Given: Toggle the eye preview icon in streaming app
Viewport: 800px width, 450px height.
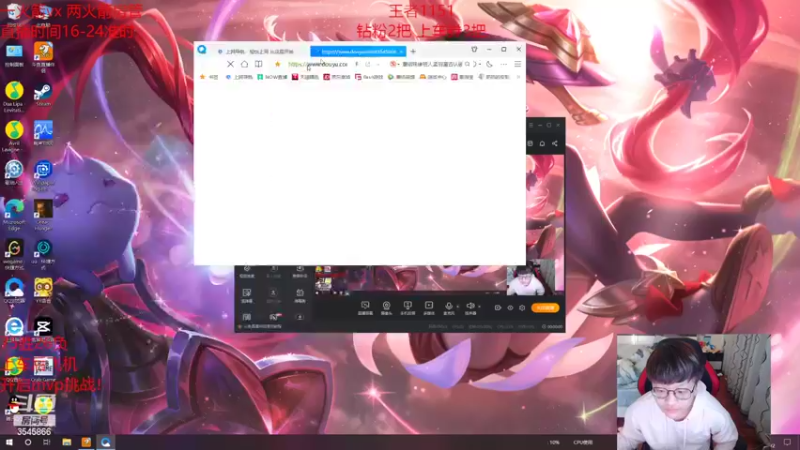Looking at the screenshot, I should pos(510,308).
